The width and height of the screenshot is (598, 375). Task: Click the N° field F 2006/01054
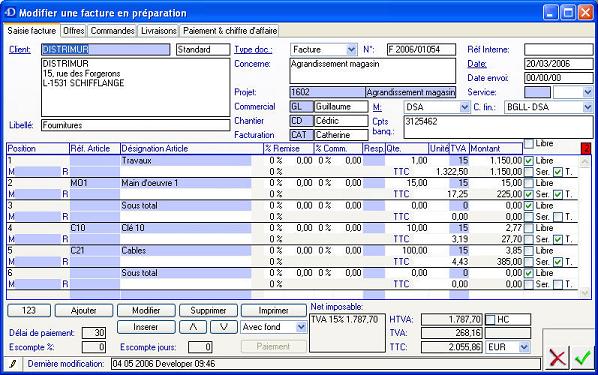pyautogui.click(x=421, y=50)
